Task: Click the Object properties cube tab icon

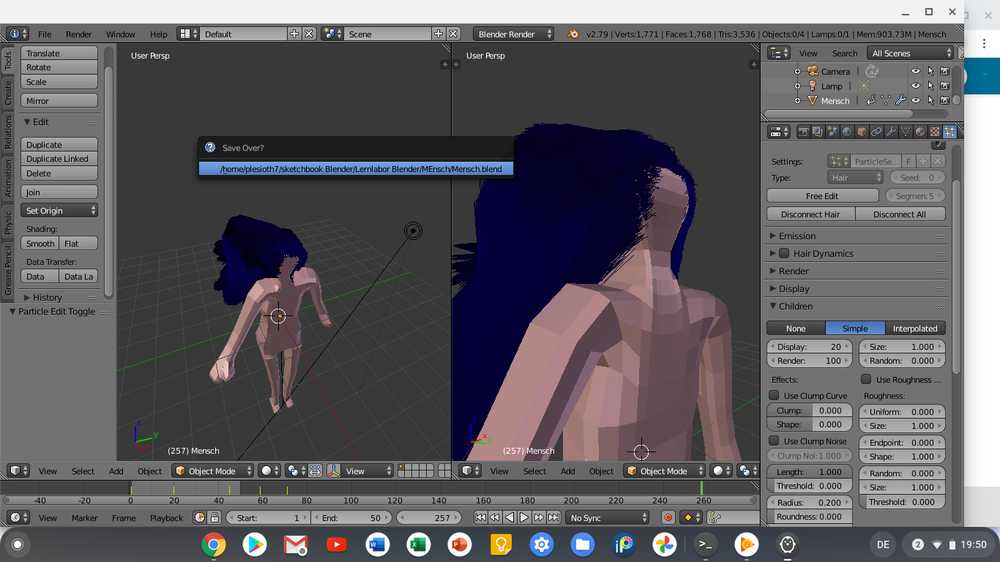Action: pos(861,131)
